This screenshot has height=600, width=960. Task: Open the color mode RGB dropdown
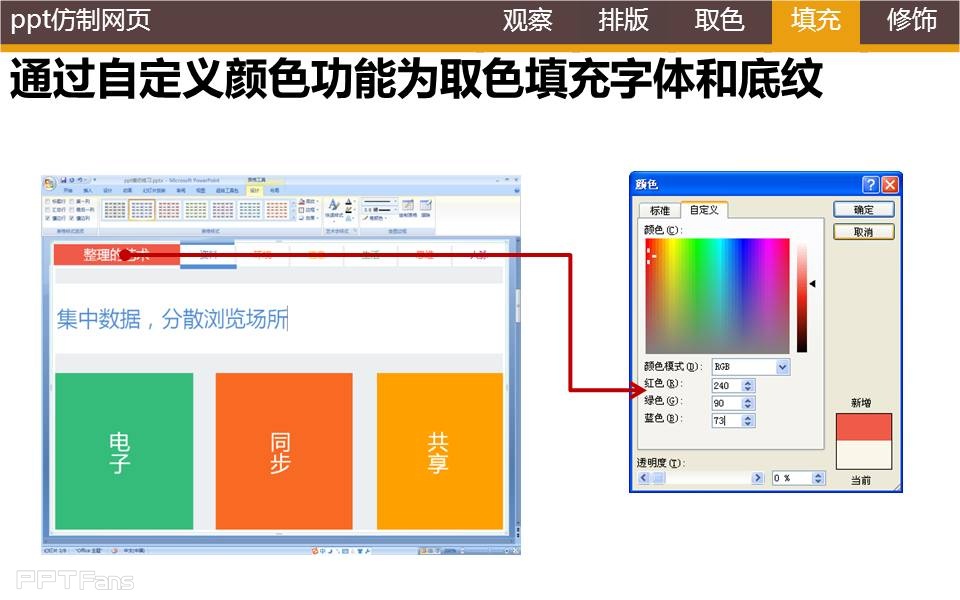point(782,367)
